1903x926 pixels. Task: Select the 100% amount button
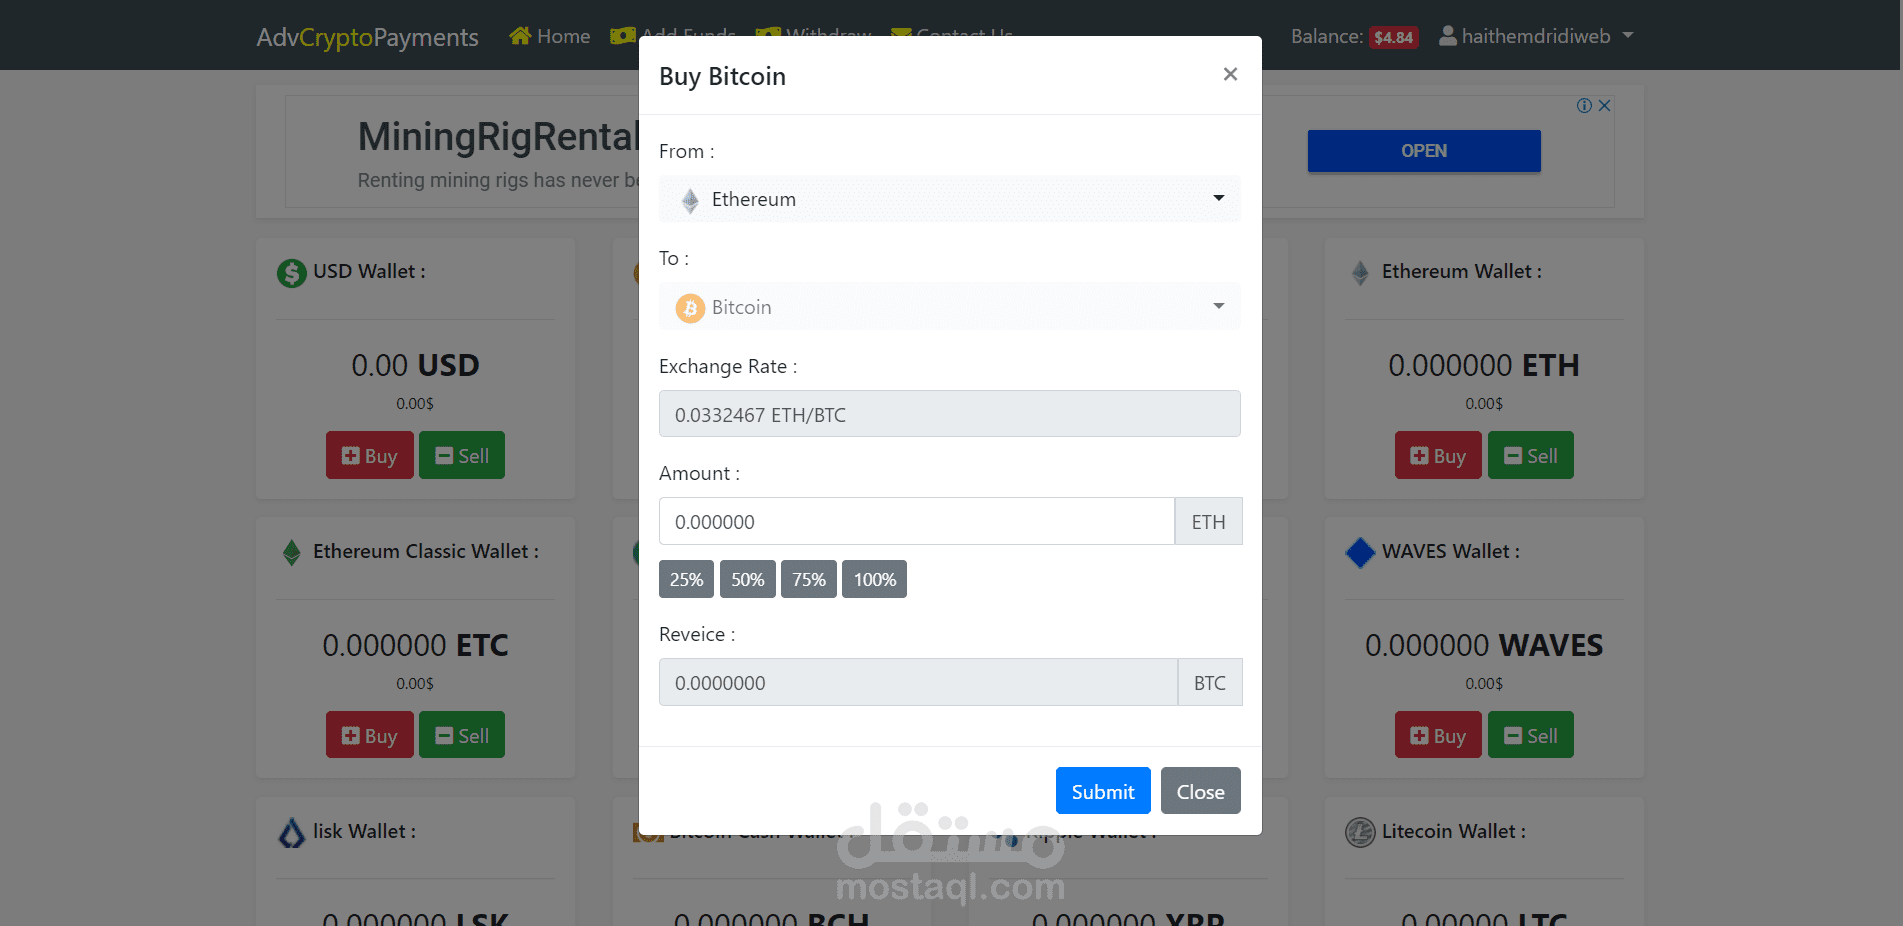(874, 579)
